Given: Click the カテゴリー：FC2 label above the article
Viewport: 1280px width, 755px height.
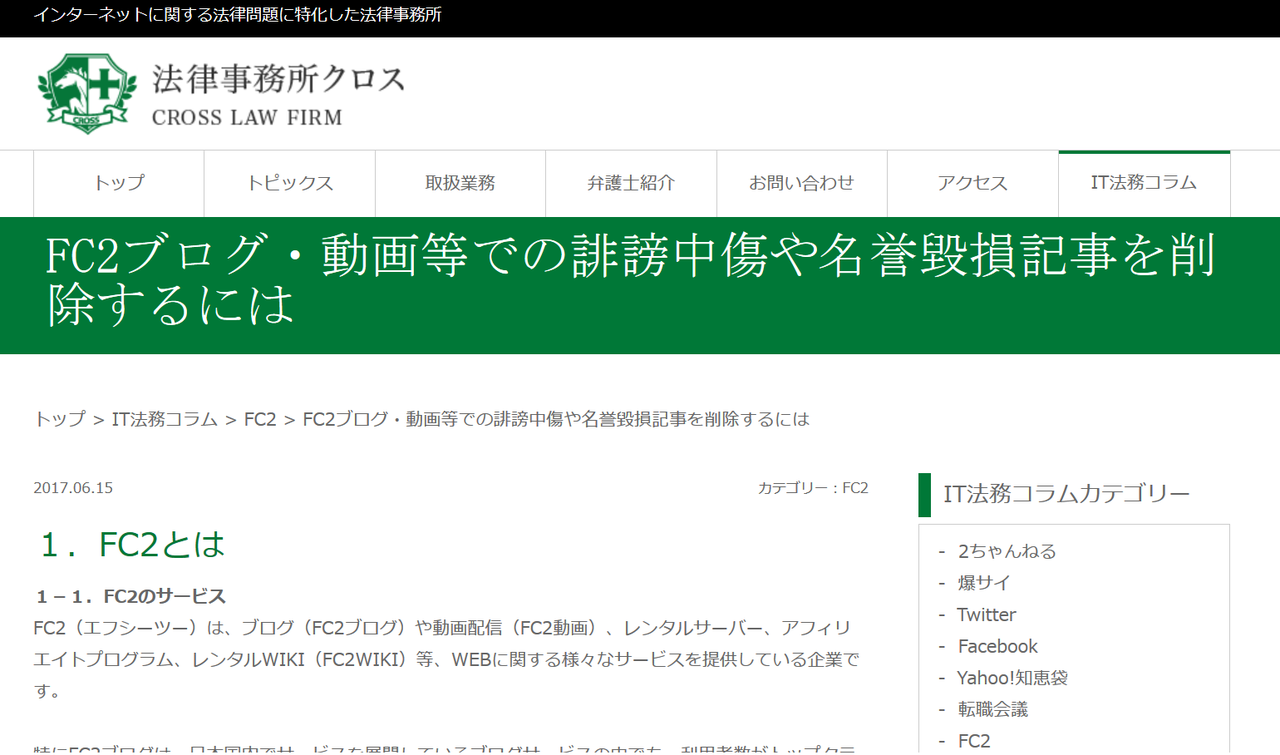Looking at the screenshot, I should click(813, 488).
